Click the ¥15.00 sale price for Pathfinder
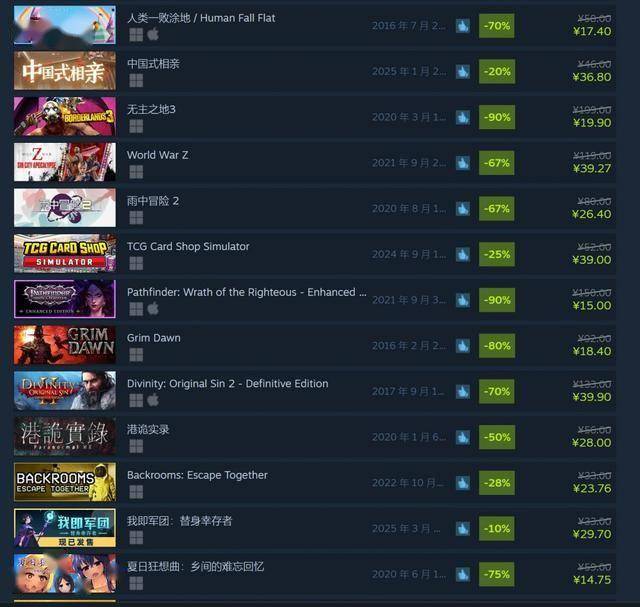640x607 pixels. (x=592, y=306)
